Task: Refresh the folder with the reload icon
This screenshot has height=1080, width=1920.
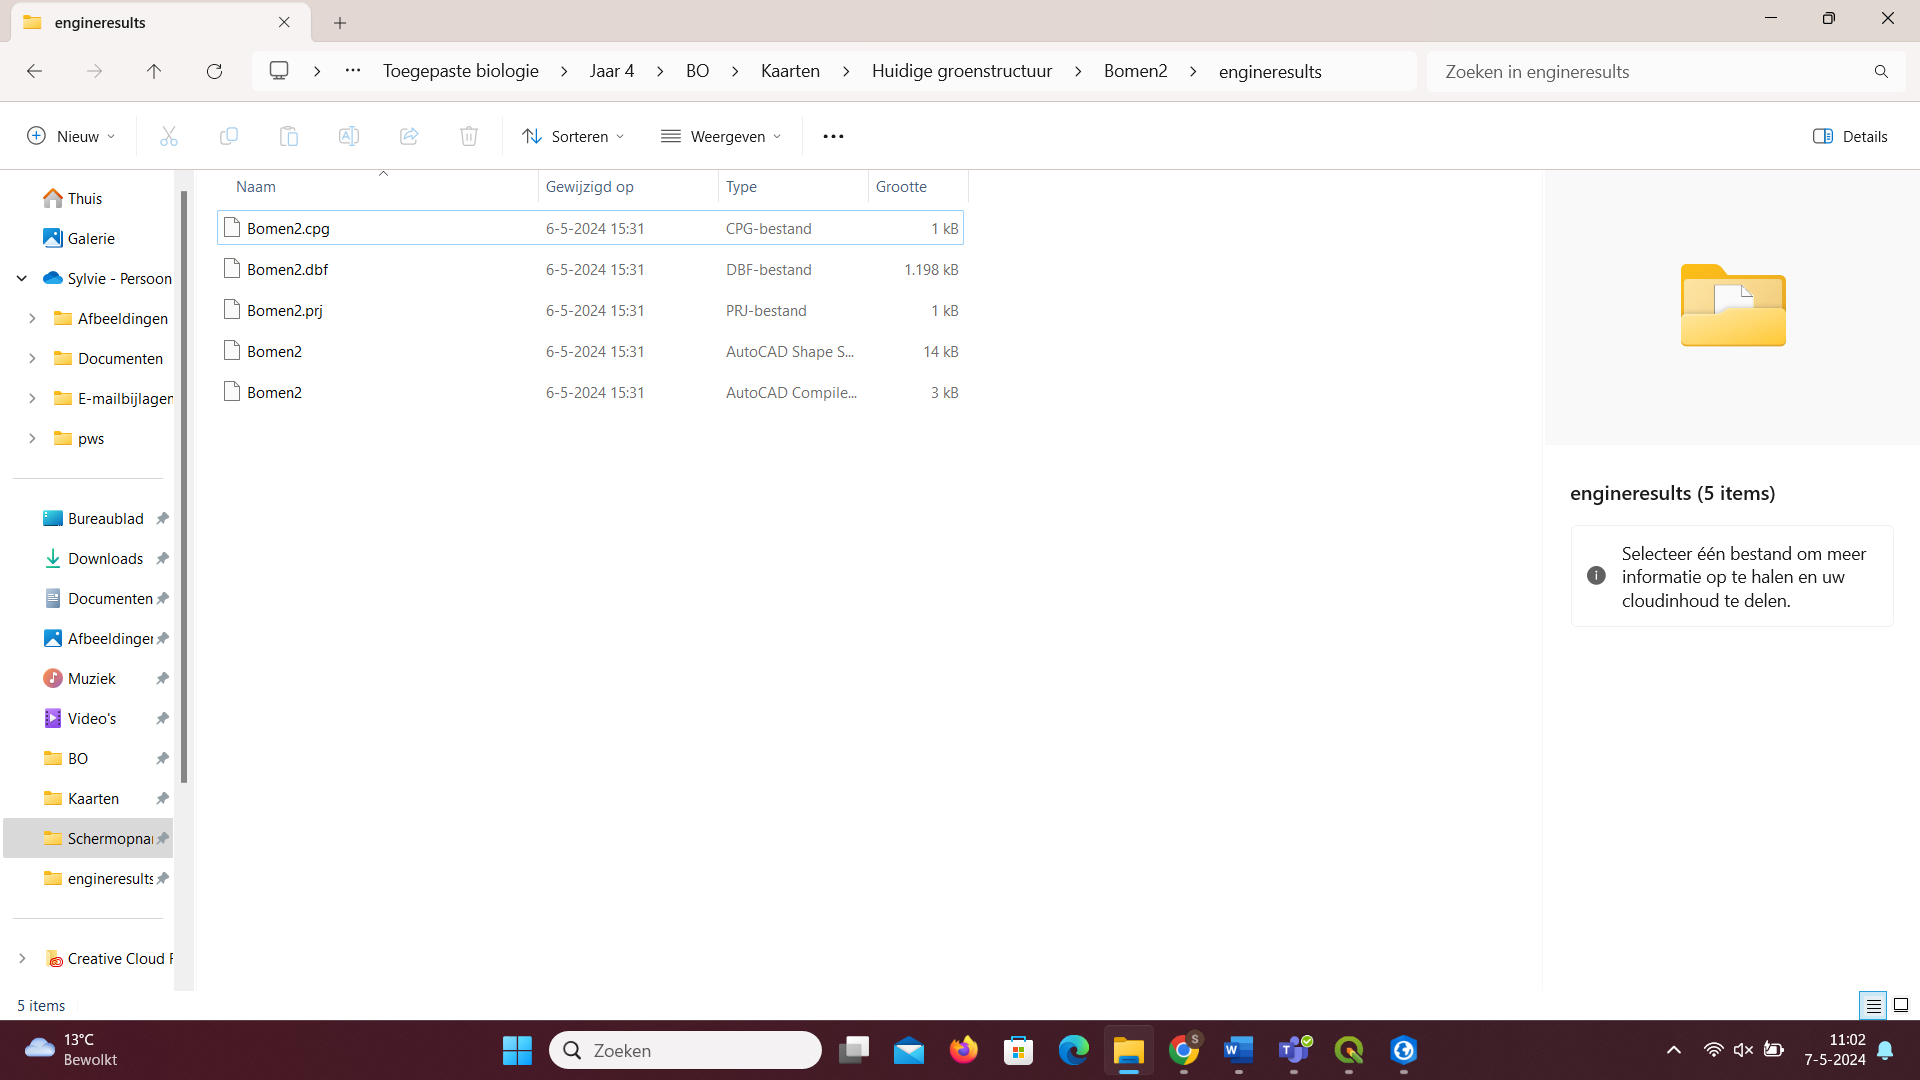Action: point(214,71)
